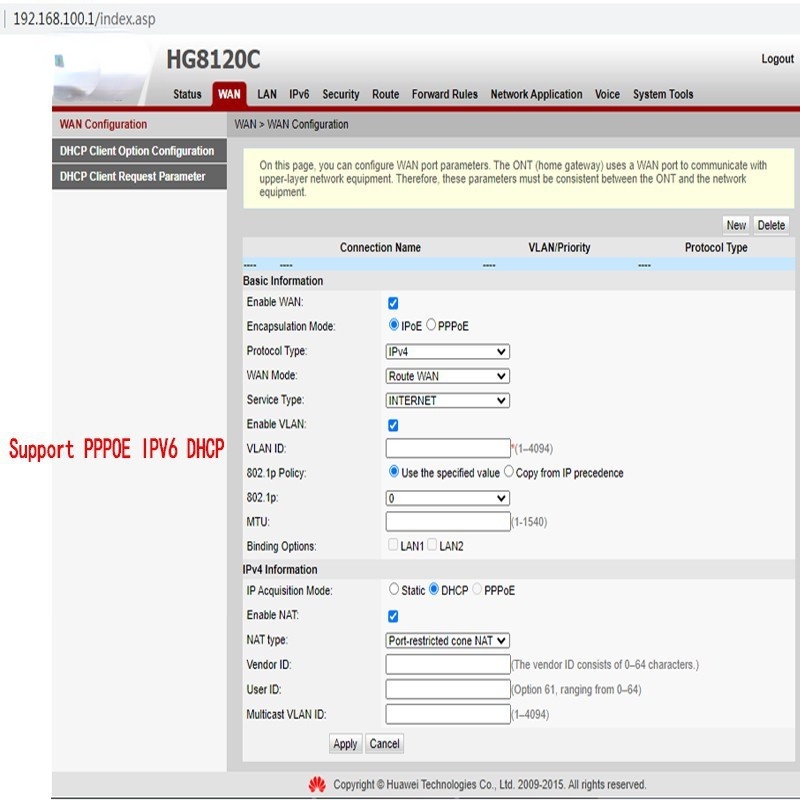The image size is (800, 800).
Task: Click the Huawei logo in footer
Action: click(x=317, y=784)
